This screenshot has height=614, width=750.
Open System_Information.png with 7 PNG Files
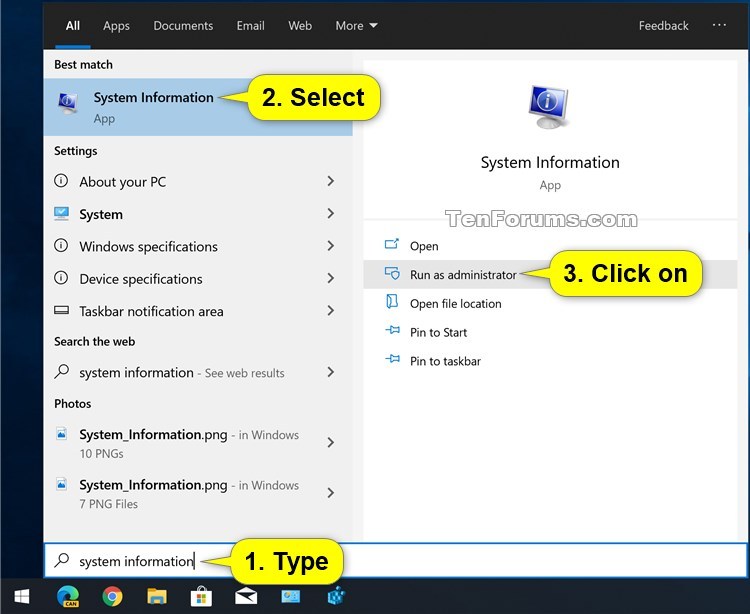(198, 493)
